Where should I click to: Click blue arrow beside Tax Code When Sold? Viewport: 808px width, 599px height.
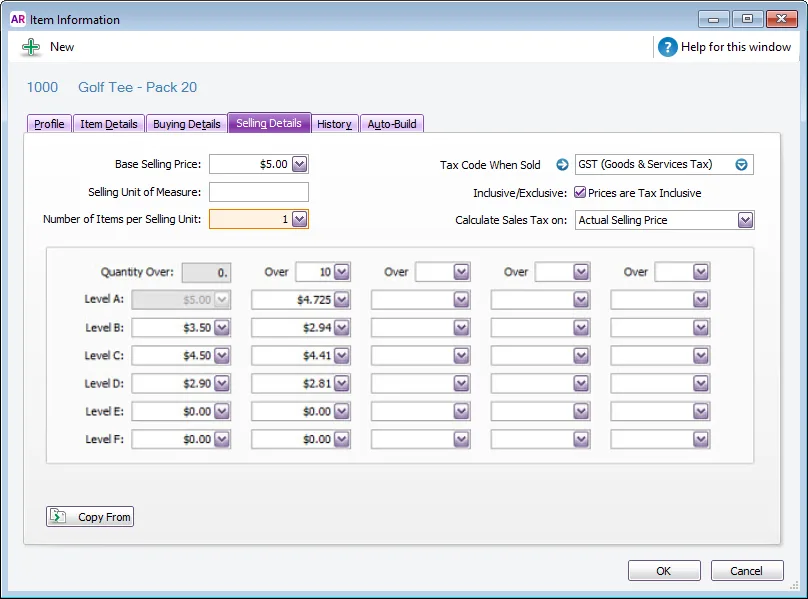562,164
